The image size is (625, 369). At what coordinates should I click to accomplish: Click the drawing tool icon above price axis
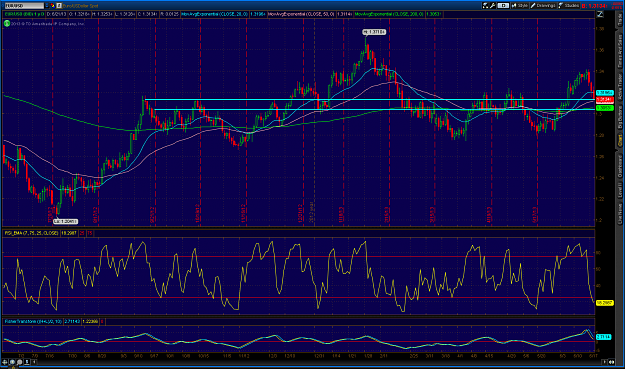click(x=600, y=14)
